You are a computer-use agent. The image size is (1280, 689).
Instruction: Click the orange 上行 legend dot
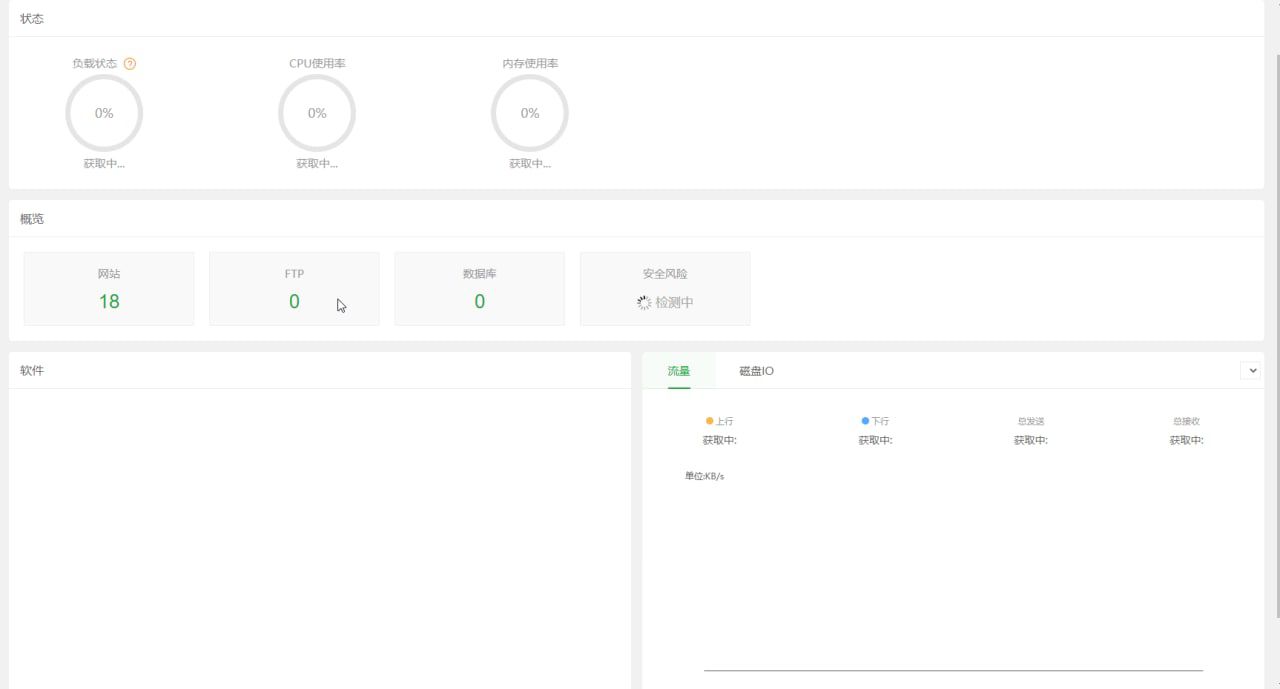710,421
